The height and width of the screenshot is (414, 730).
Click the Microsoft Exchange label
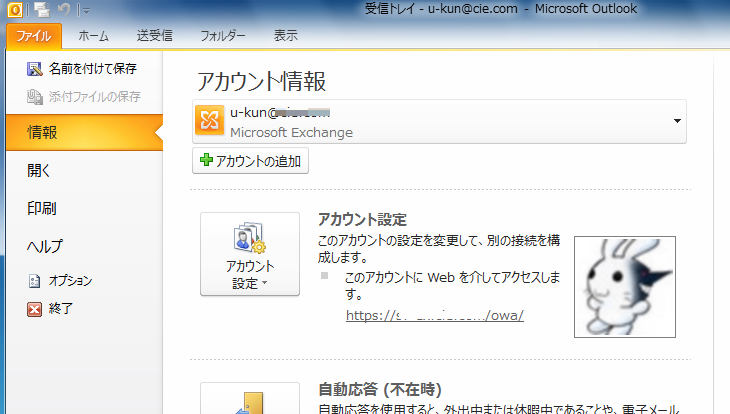click(x=291, y=133)
